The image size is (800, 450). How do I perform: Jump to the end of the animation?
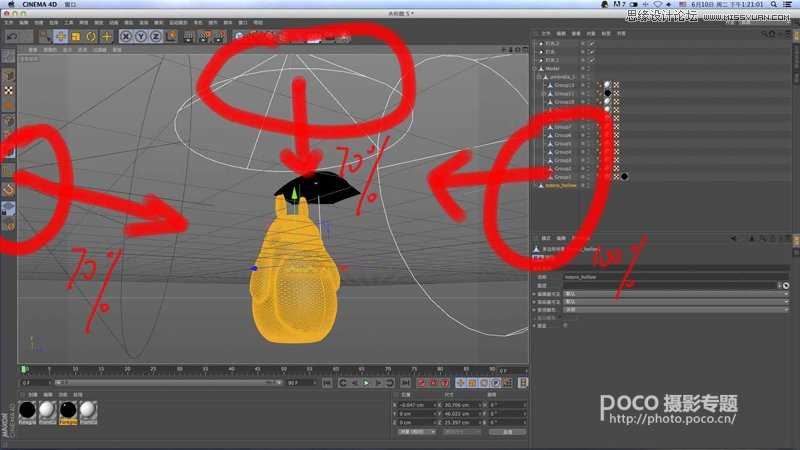pos(405,383)
